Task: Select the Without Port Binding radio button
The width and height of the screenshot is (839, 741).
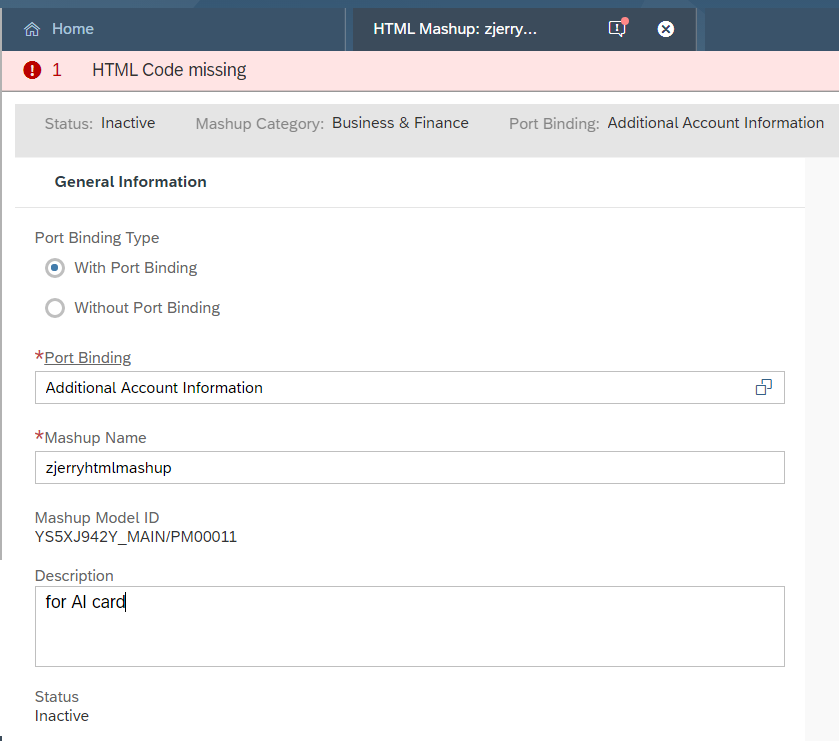Action: pos(55,308)
